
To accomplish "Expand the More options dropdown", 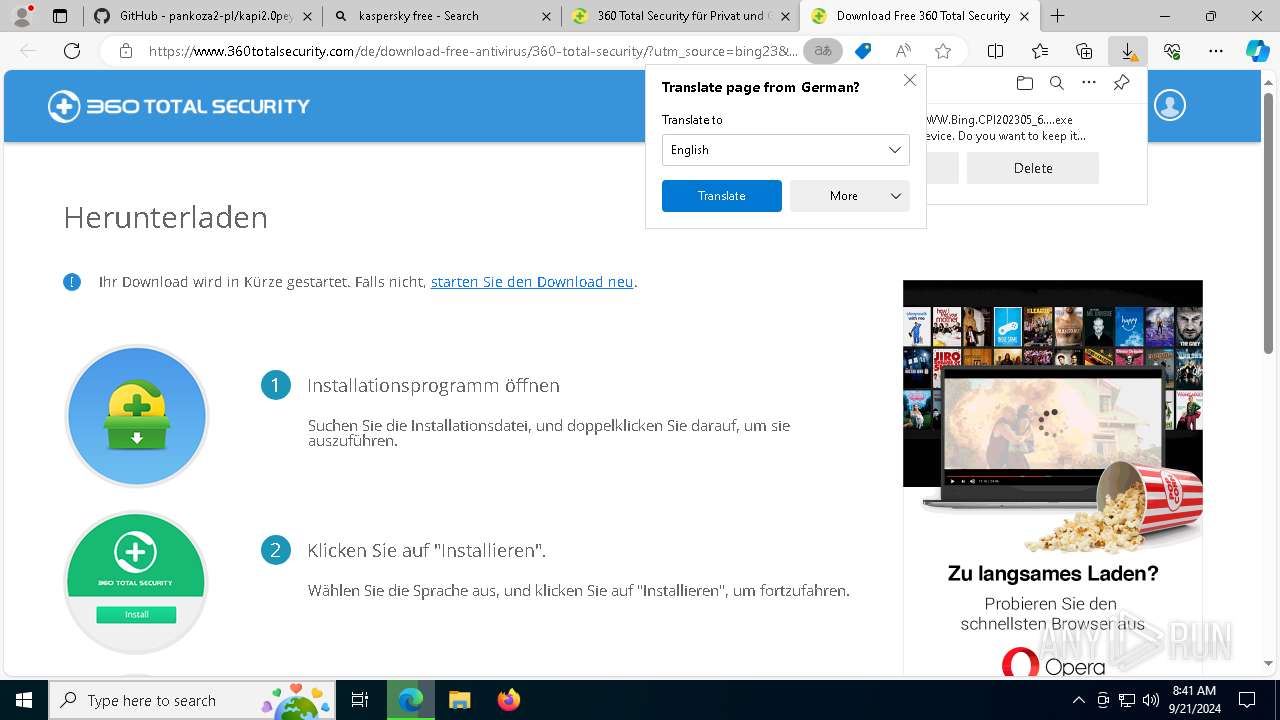I will click(x=850, y=196).
